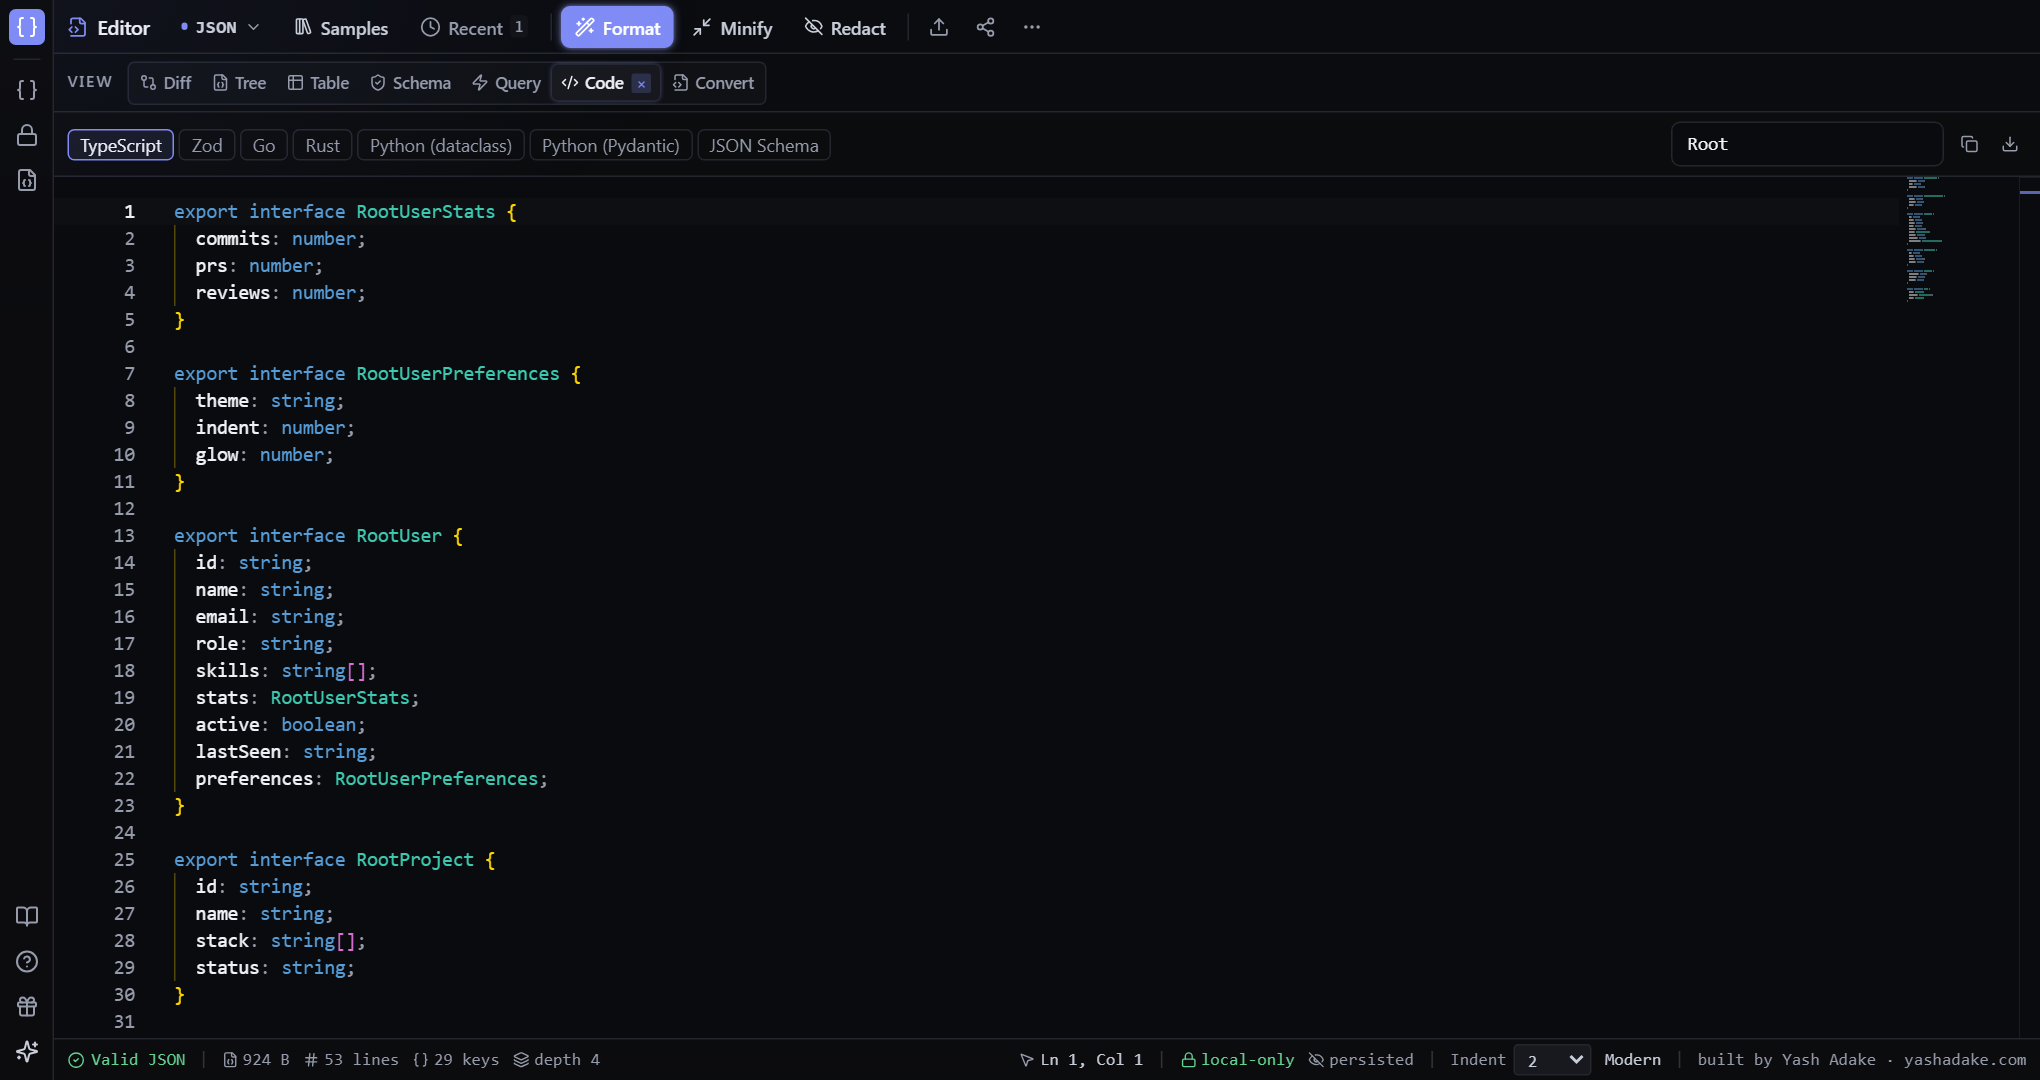This screenshot has width=2040, height=1080.
Task: Click the RootUserPreferences type on line 22
Action: pyautogui.click(x=436, y=779)
